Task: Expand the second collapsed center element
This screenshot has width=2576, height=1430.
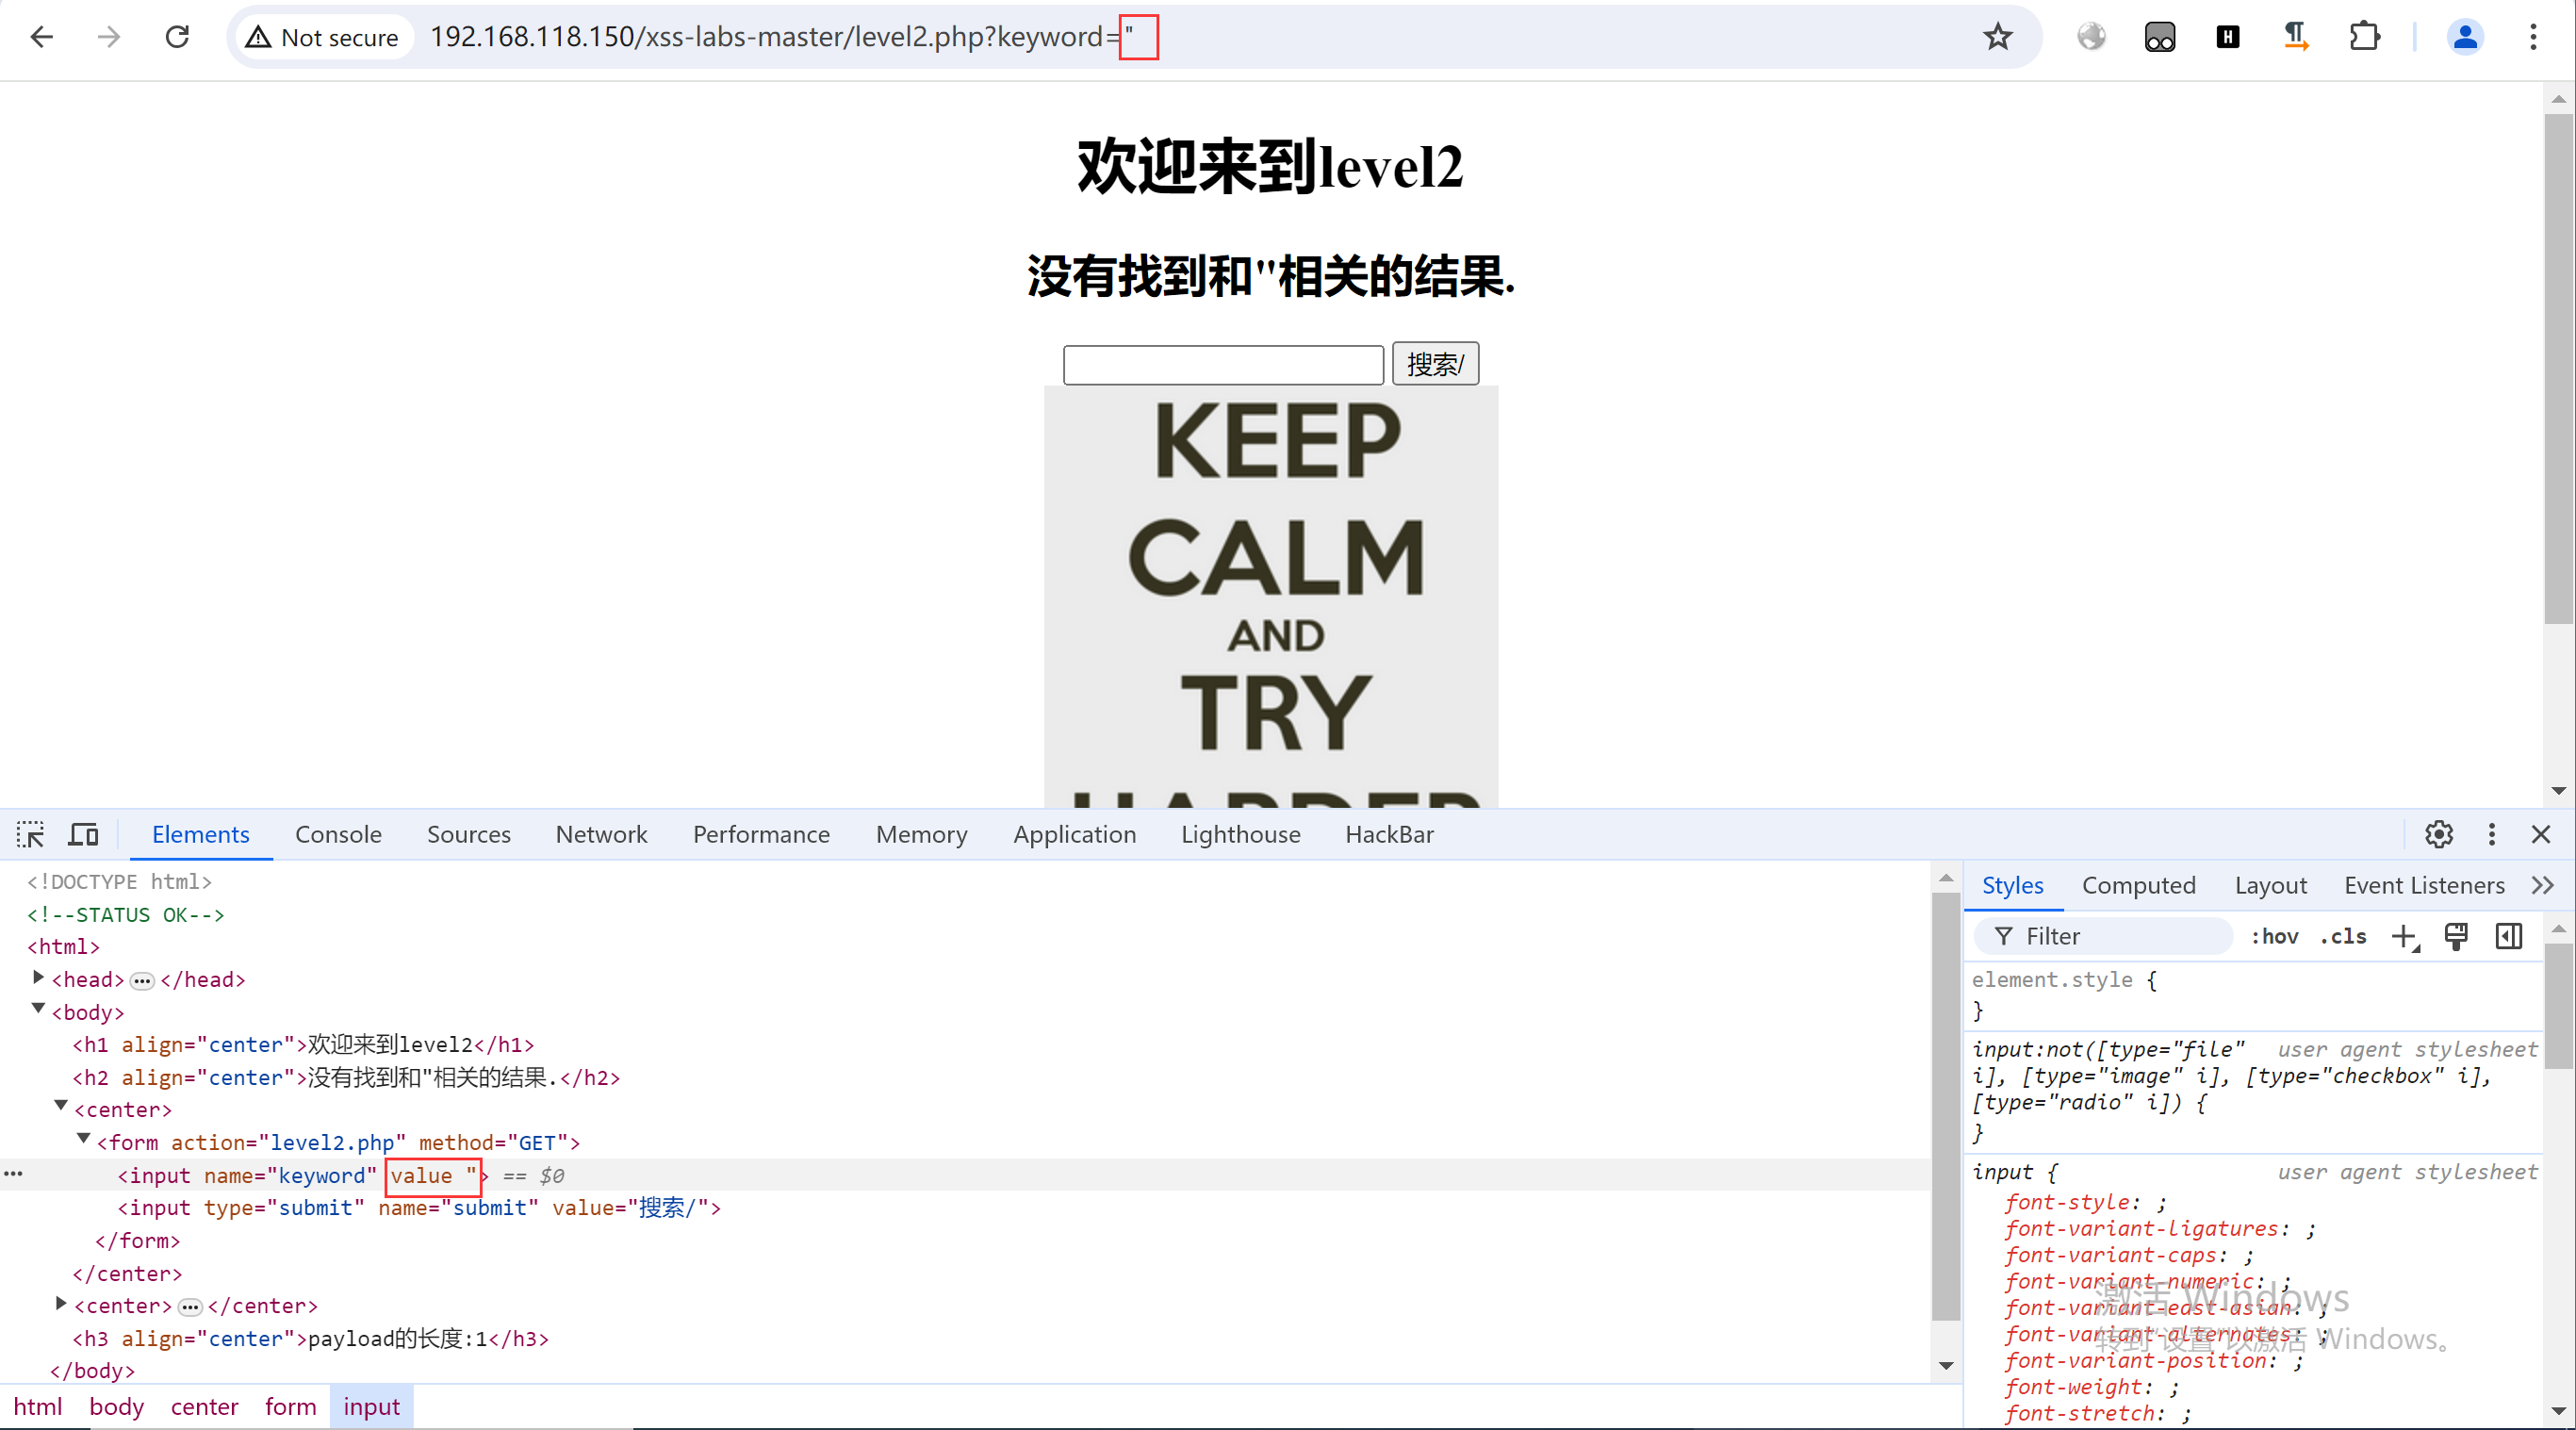Action: tap(61, 1303)
